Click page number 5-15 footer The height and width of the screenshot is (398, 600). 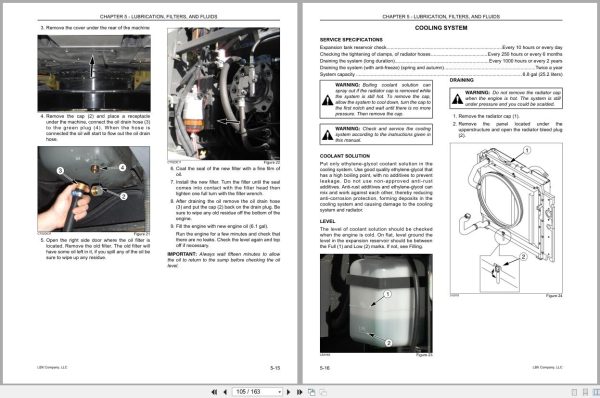point(275,368)
